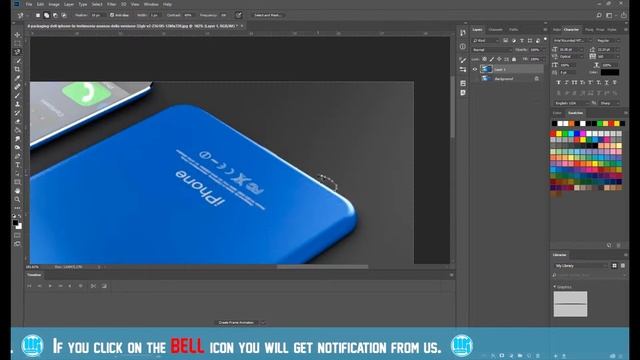The width and height of the screenshot is (640, 360).
Task: Select the Crop tool
Action: tap(17, 69)
